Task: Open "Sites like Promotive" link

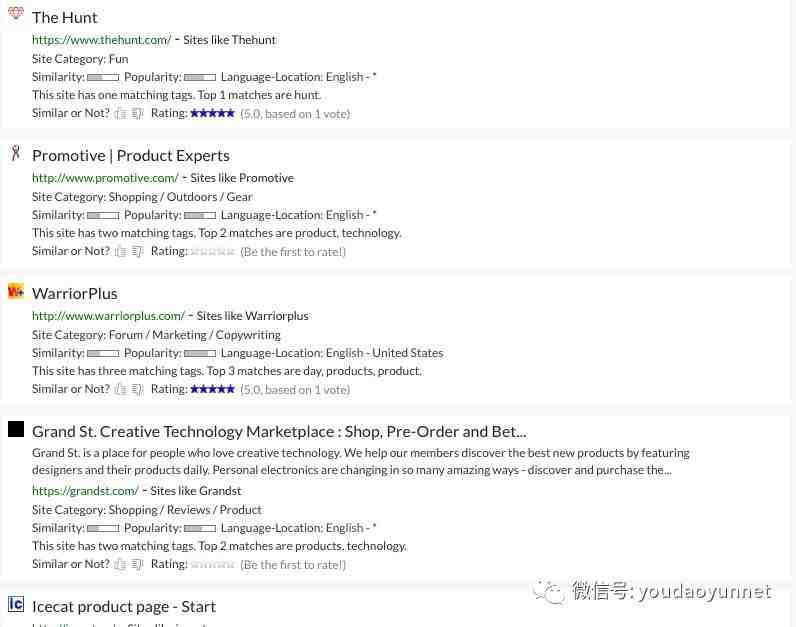Action: tap(242, 178)
